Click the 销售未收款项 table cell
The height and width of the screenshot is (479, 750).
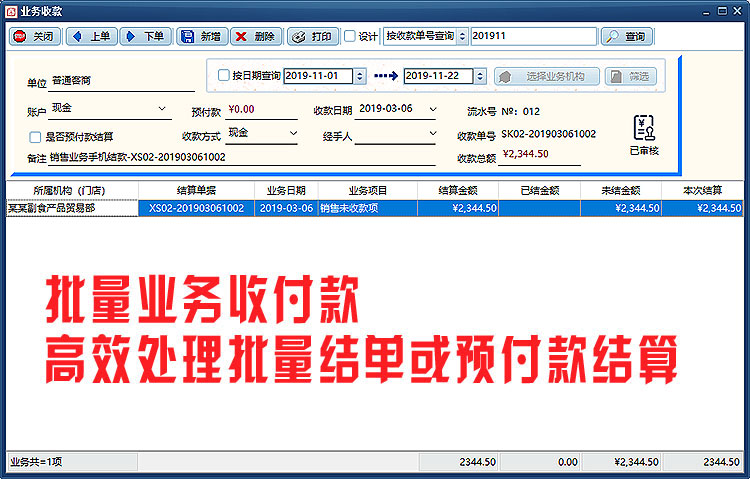click(x=368, y=208)
